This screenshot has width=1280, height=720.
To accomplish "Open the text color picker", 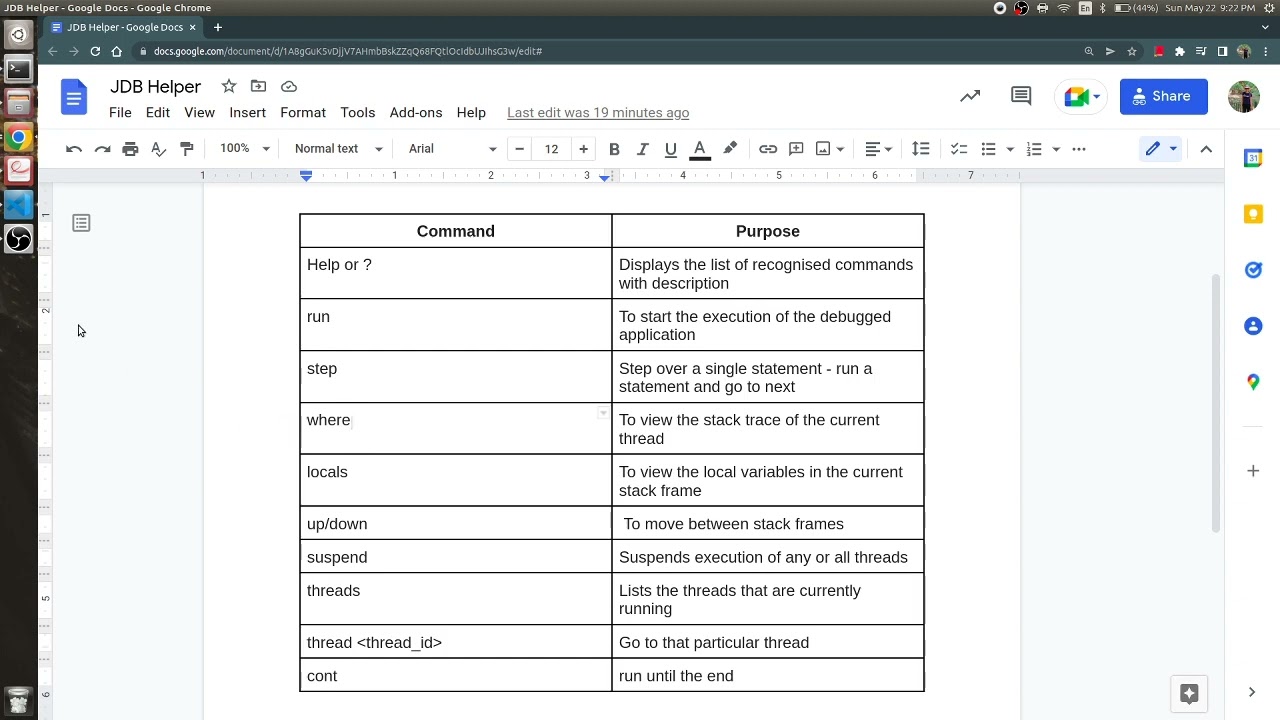I will coord(700,149).
